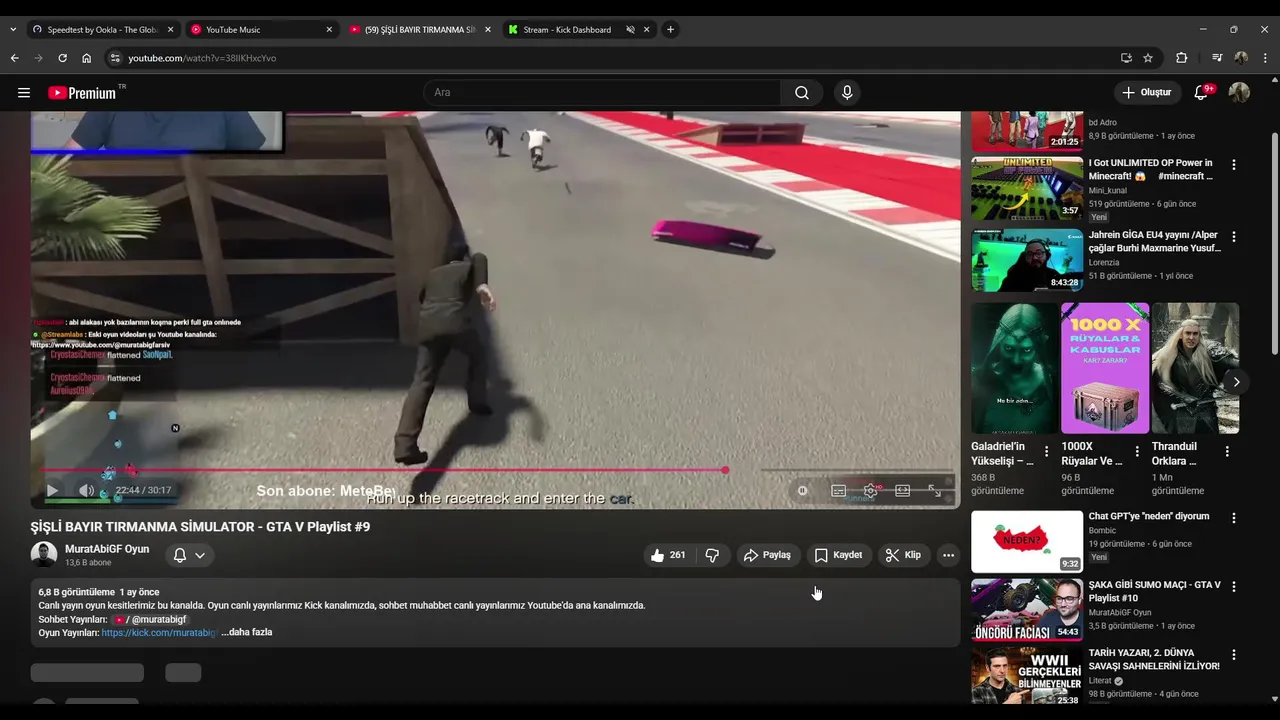This screenshot has height=720, width=1280.
Task: Click the Oluştur create button
Action: [1148, 93]
